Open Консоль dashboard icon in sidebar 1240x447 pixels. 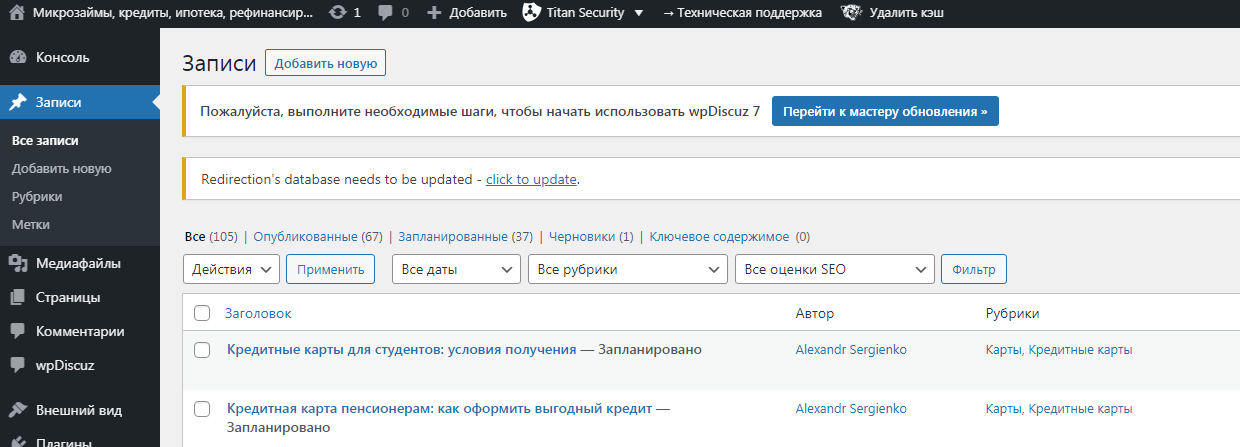click(x=17, y=57)
